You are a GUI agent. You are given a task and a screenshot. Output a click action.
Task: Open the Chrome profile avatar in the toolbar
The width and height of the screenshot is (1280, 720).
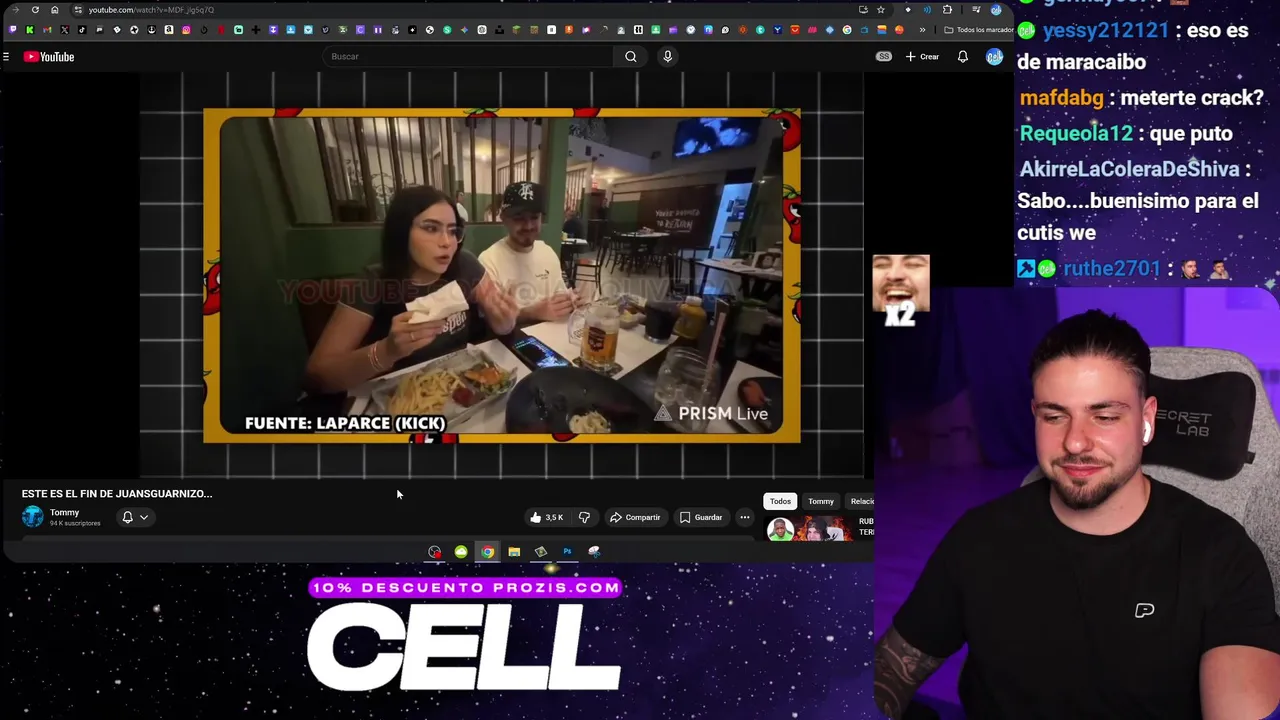(x=996, y=10)
